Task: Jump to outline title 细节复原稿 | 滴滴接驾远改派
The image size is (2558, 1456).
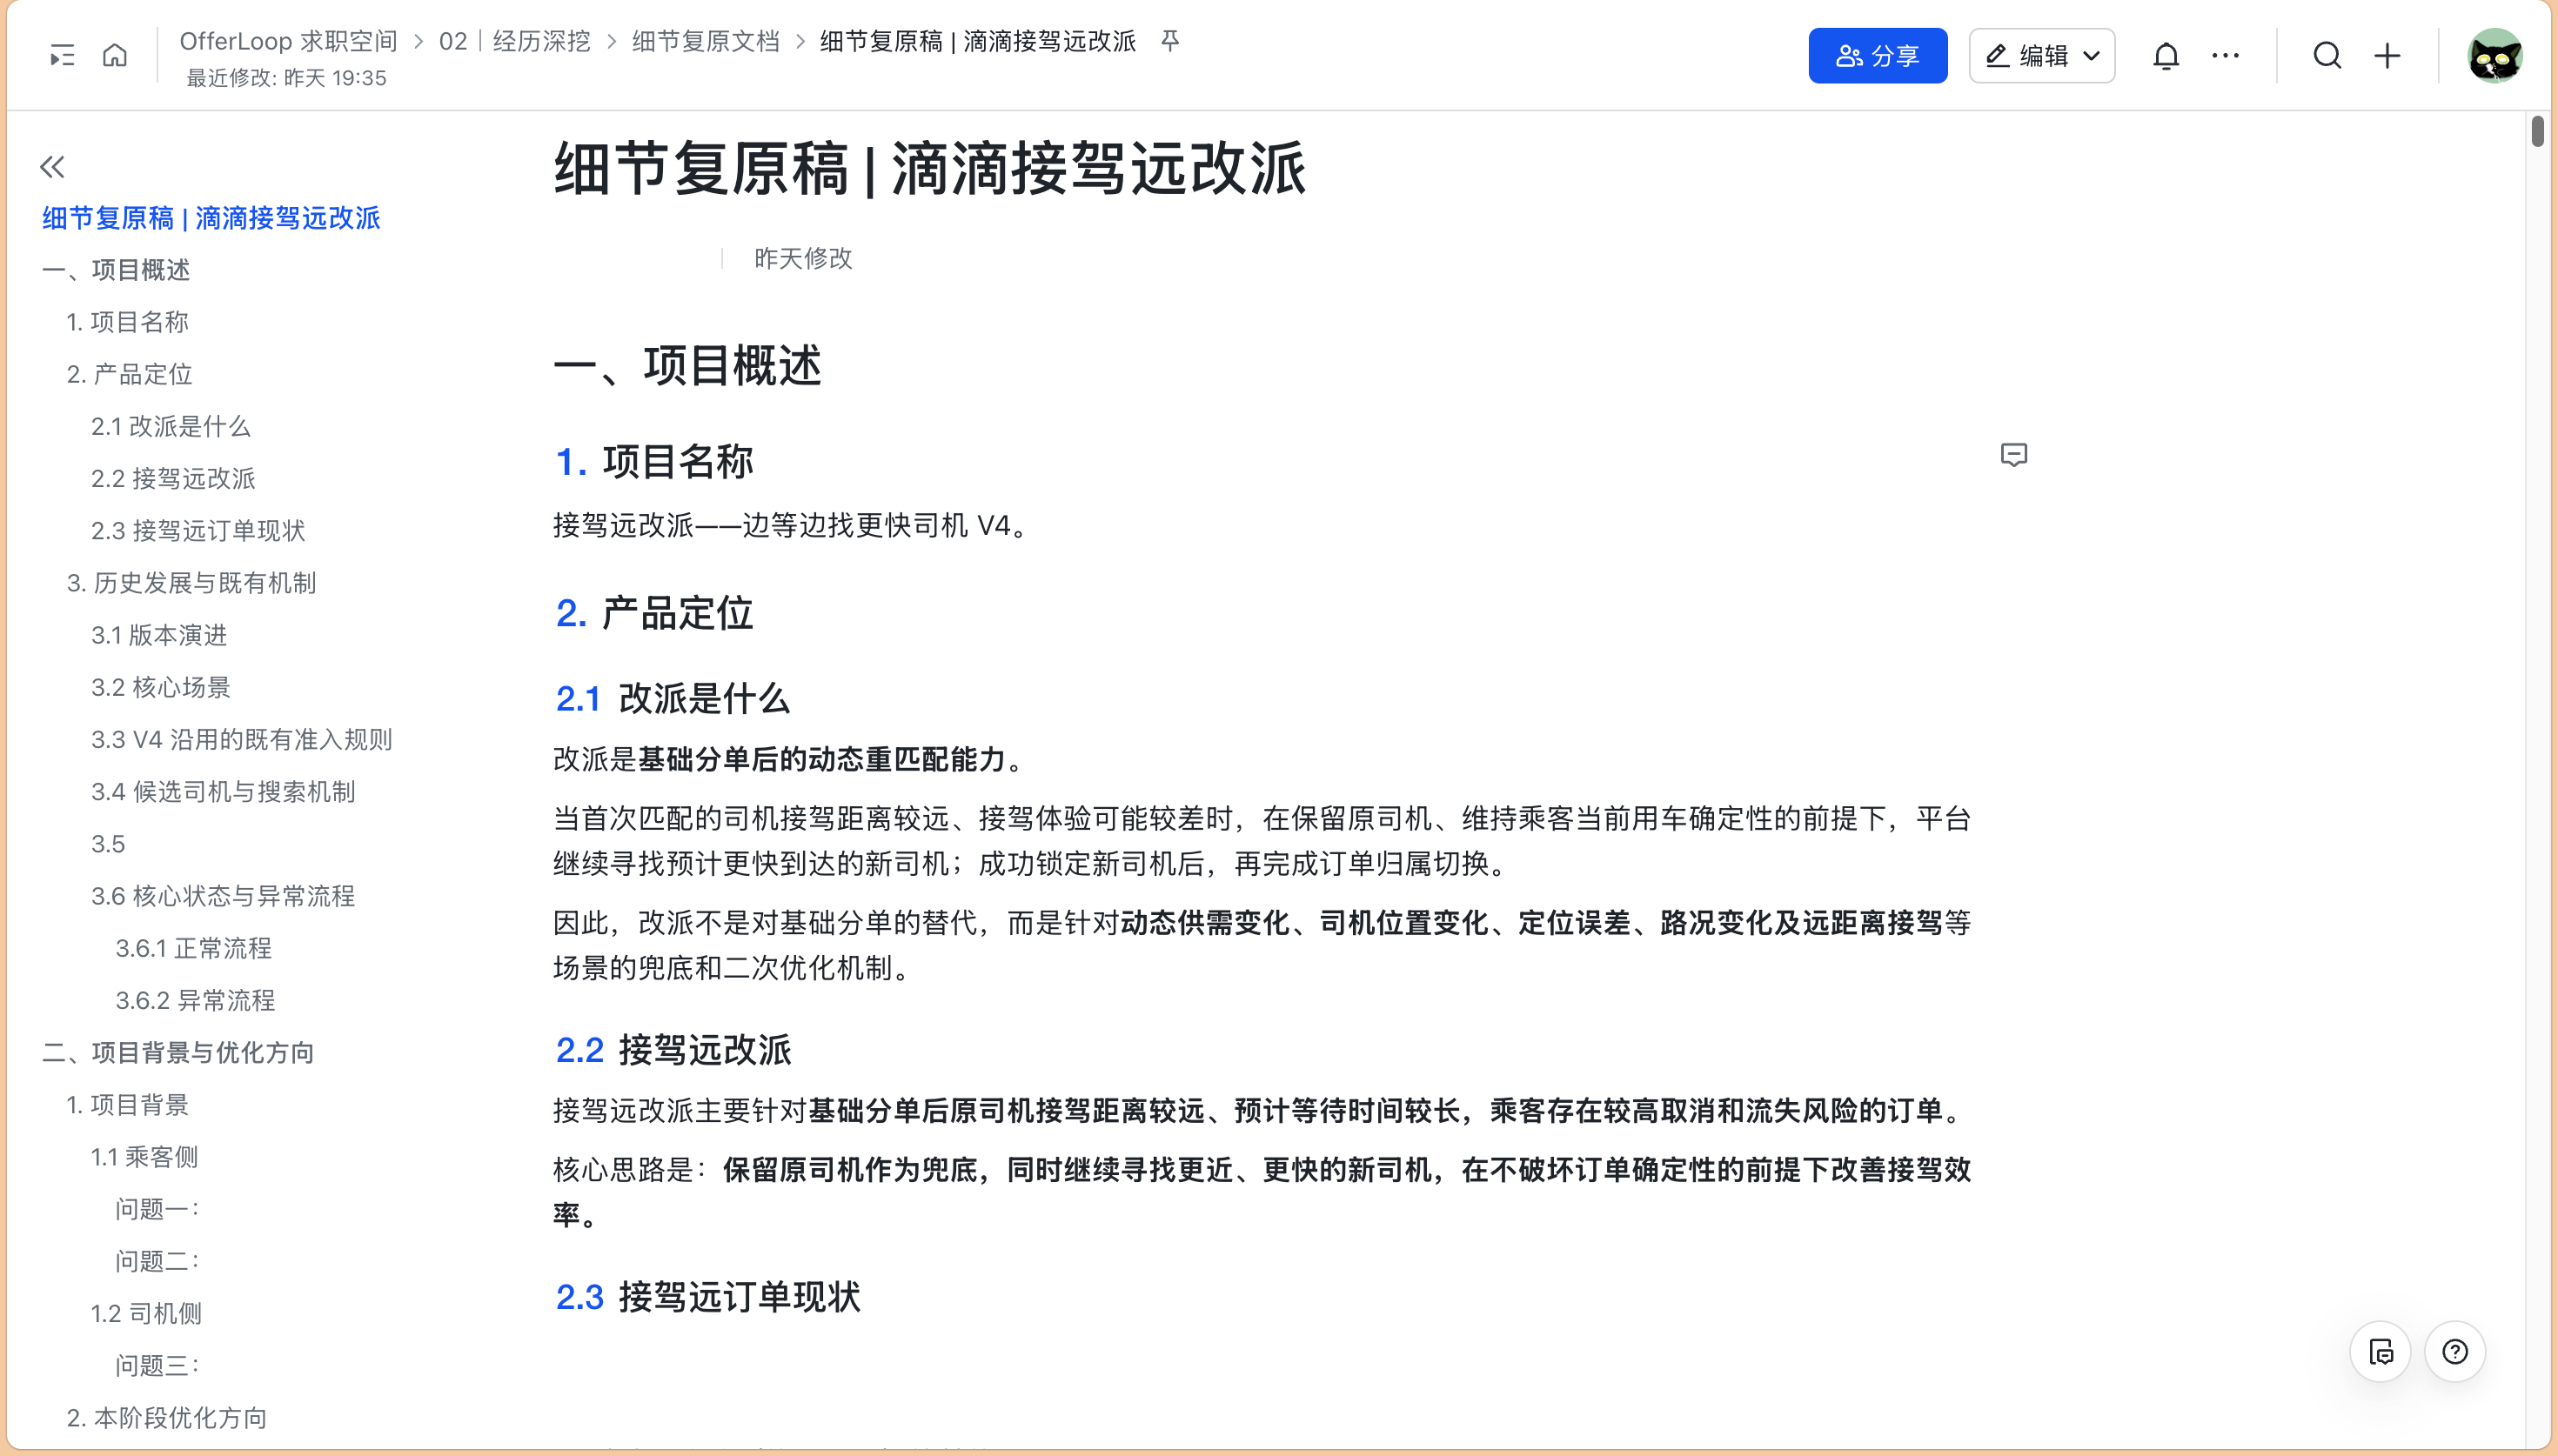Action: [211, 218]
